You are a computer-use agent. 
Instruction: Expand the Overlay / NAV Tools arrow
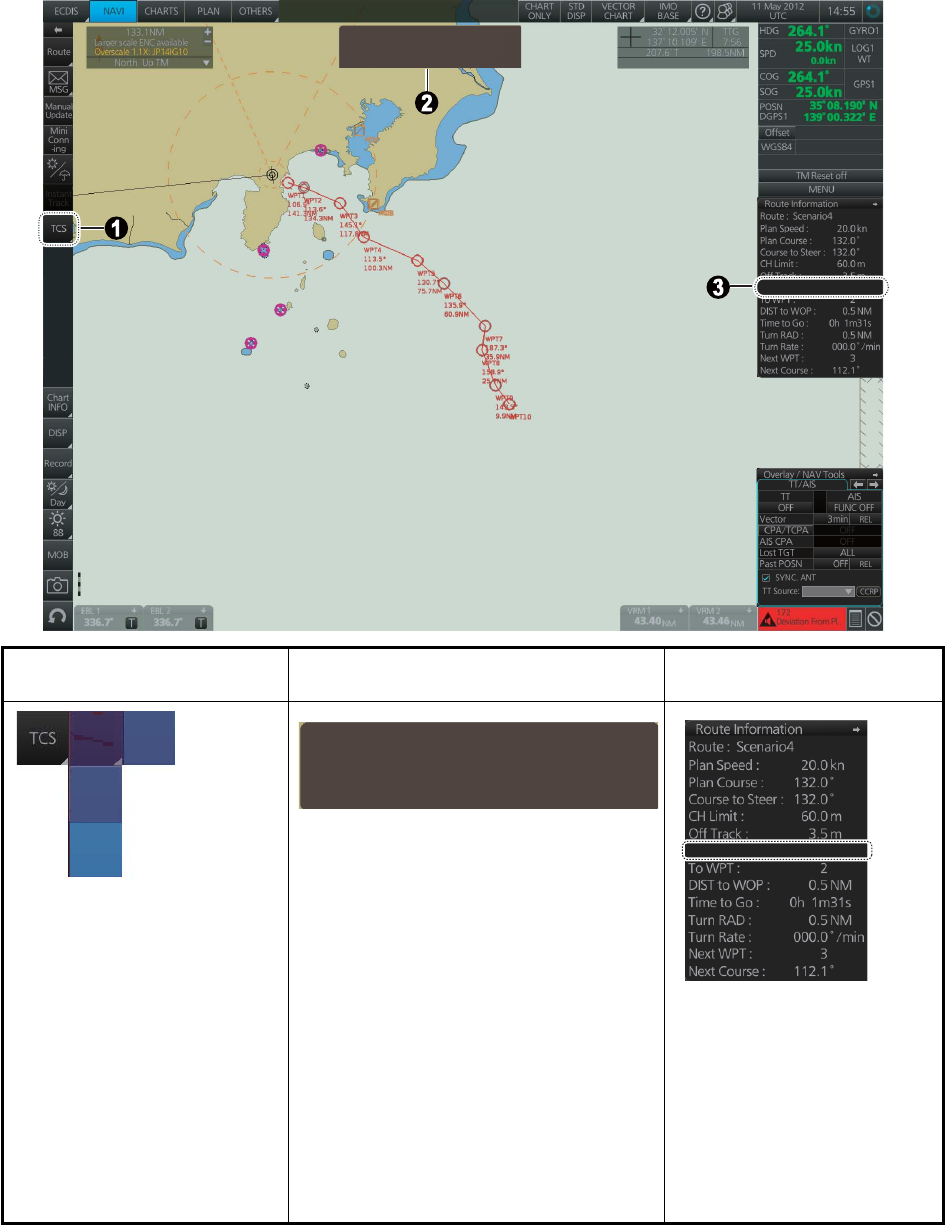873,475
